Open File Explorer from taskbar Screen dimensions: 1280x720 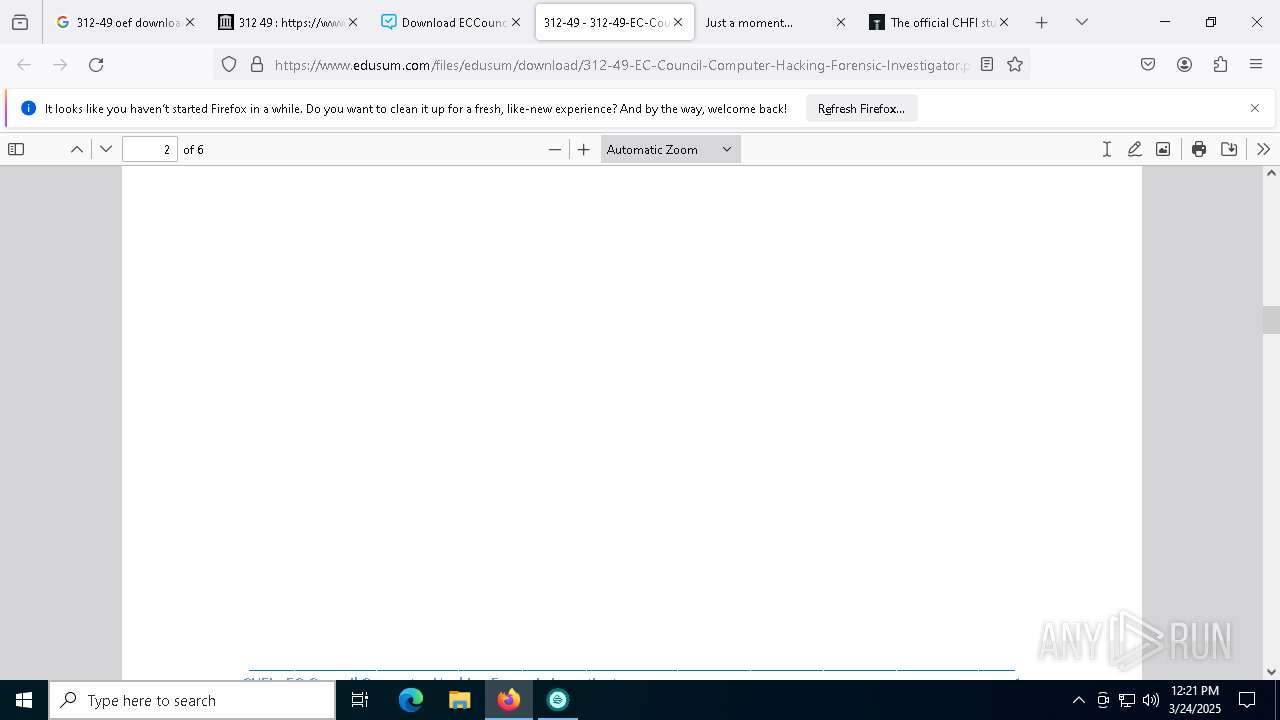(460, 700)
